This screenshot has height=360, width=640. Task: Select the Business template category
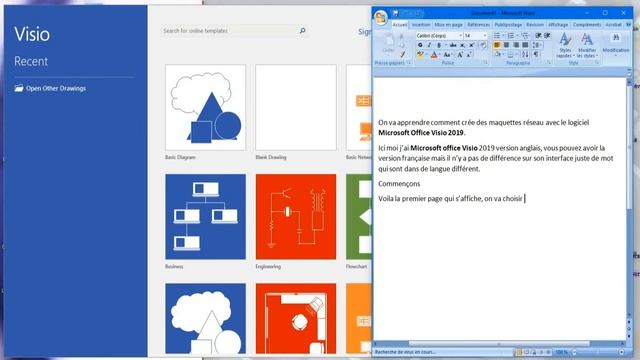[x=205, y=217]
